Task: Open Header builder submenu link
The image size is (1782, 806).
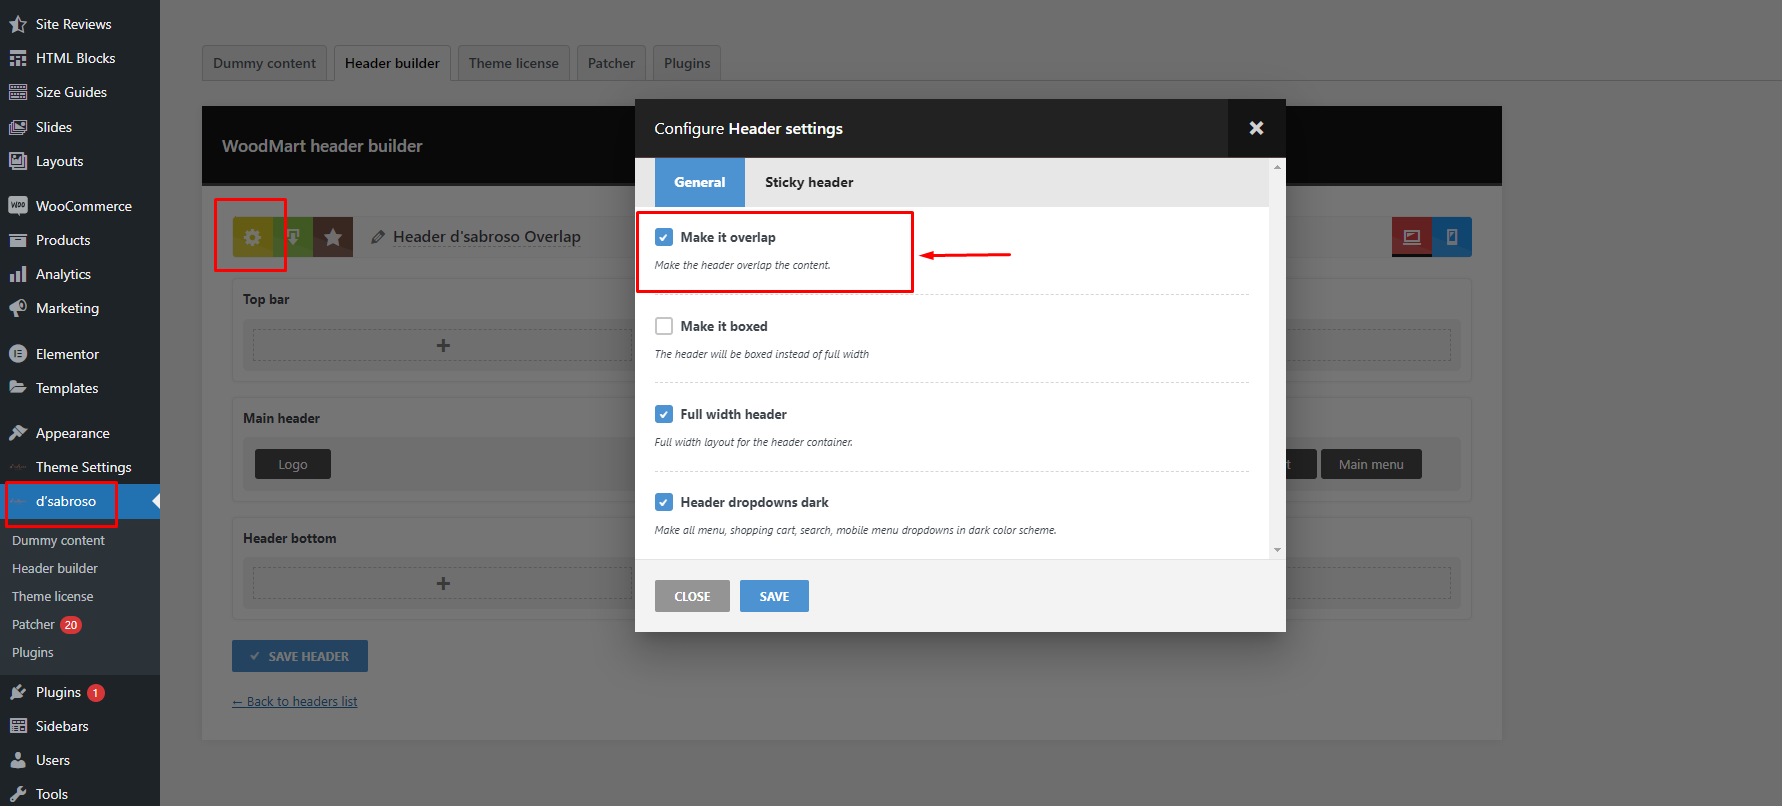Action: (x=55, y=568)
